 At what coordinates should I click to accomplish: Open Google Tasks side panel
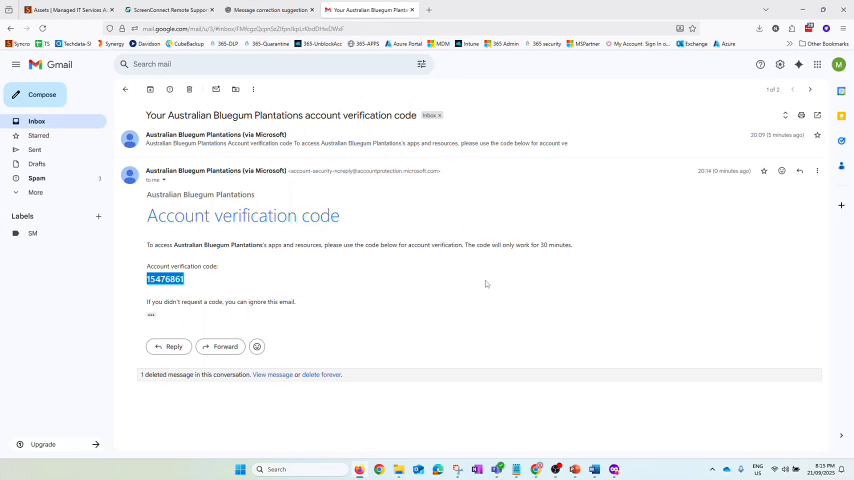point(841,141)
